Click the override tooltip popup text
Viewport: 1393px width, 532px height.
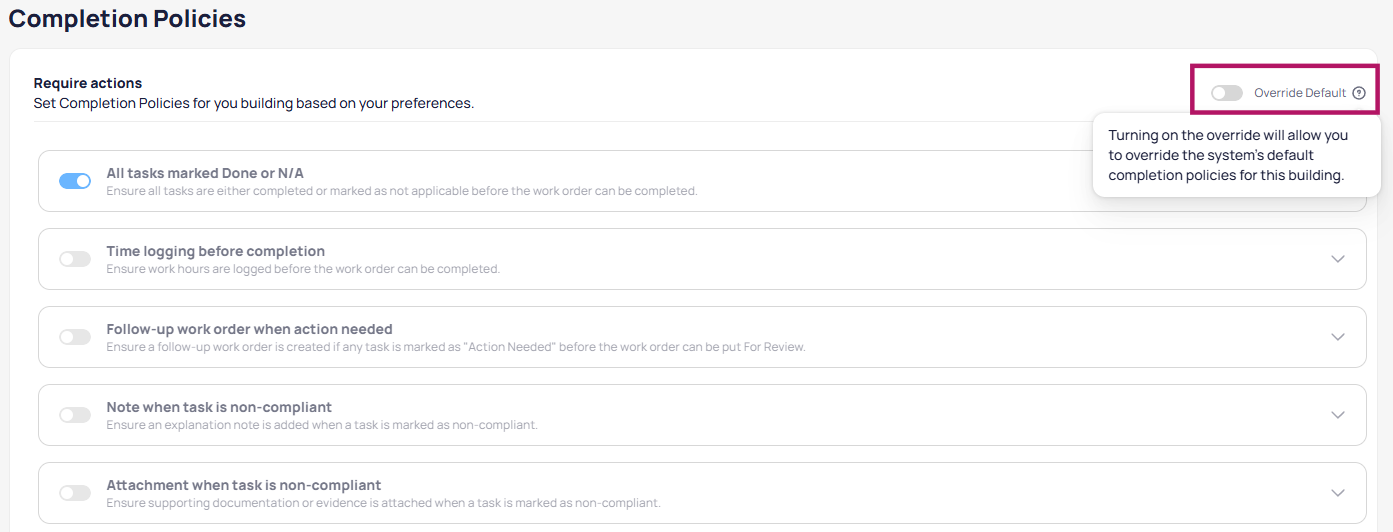(x=1228, y=155)
